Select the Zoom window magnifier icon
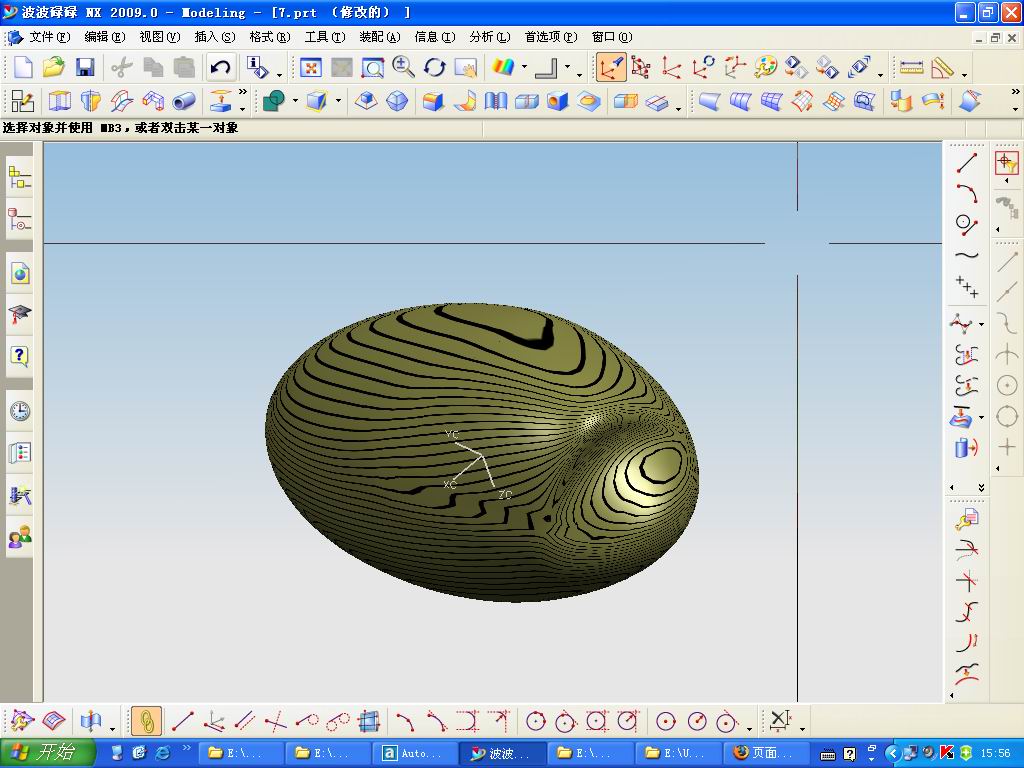This screenshot has width=1024, height=768. (373, 67)
